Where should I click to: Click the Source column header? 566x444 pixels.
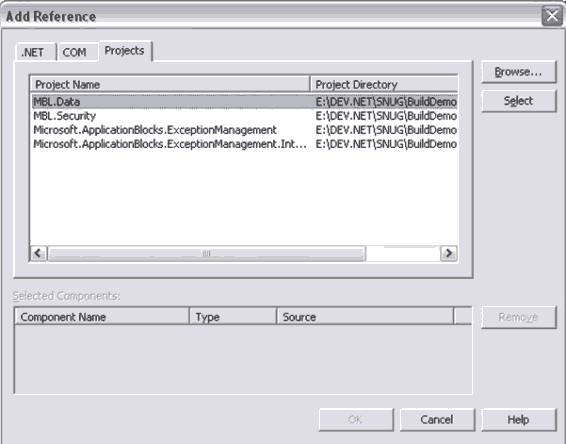click(365, 317)
